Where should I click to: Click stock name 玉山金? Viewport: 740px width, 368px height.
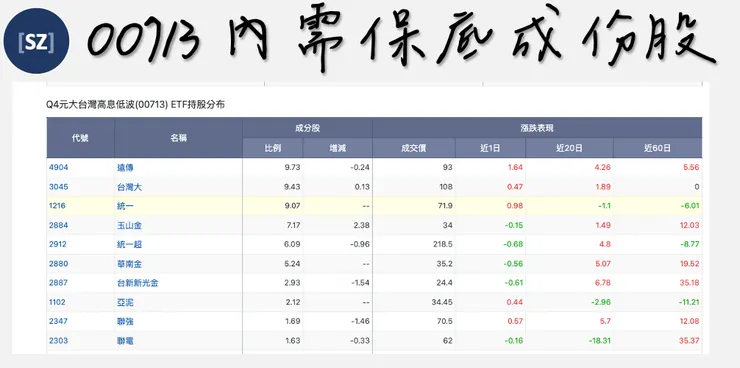click(x=129, y=226)
